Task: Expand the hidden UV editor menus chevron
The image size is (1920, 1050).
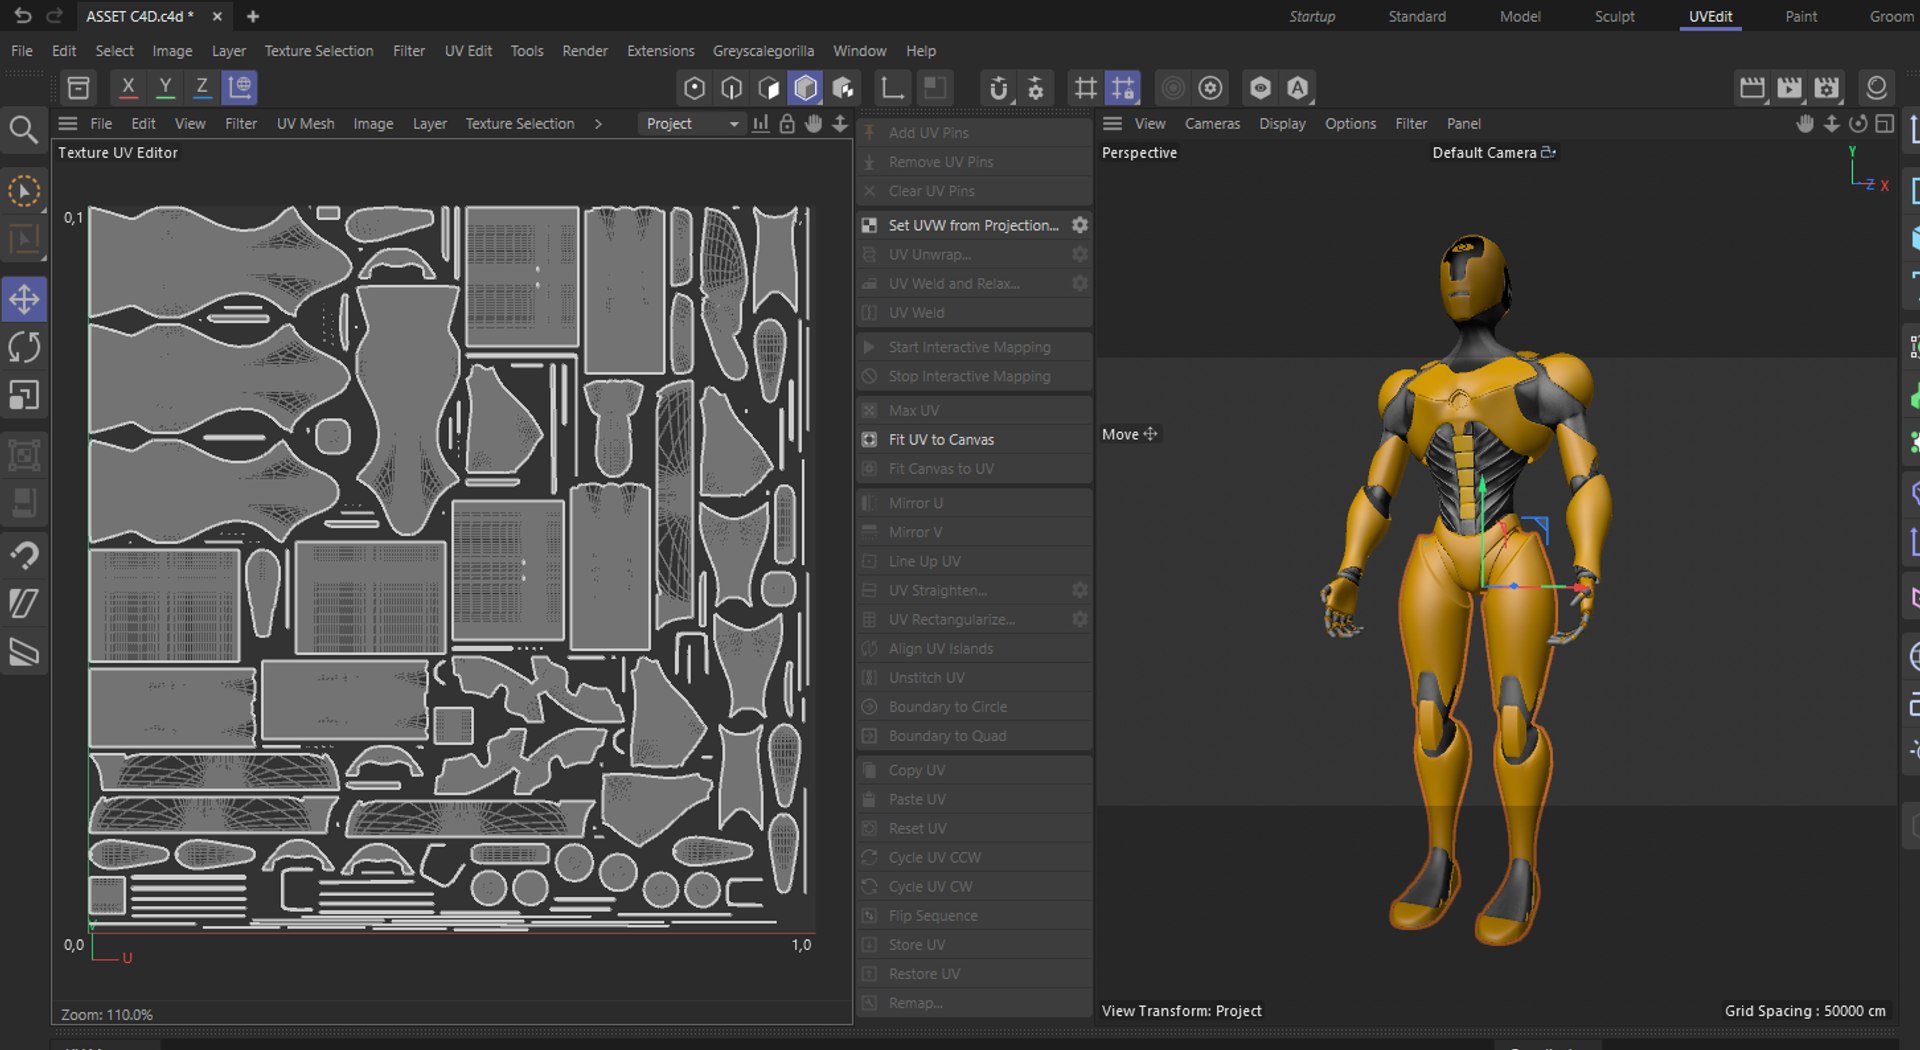Action: [598, 124]
